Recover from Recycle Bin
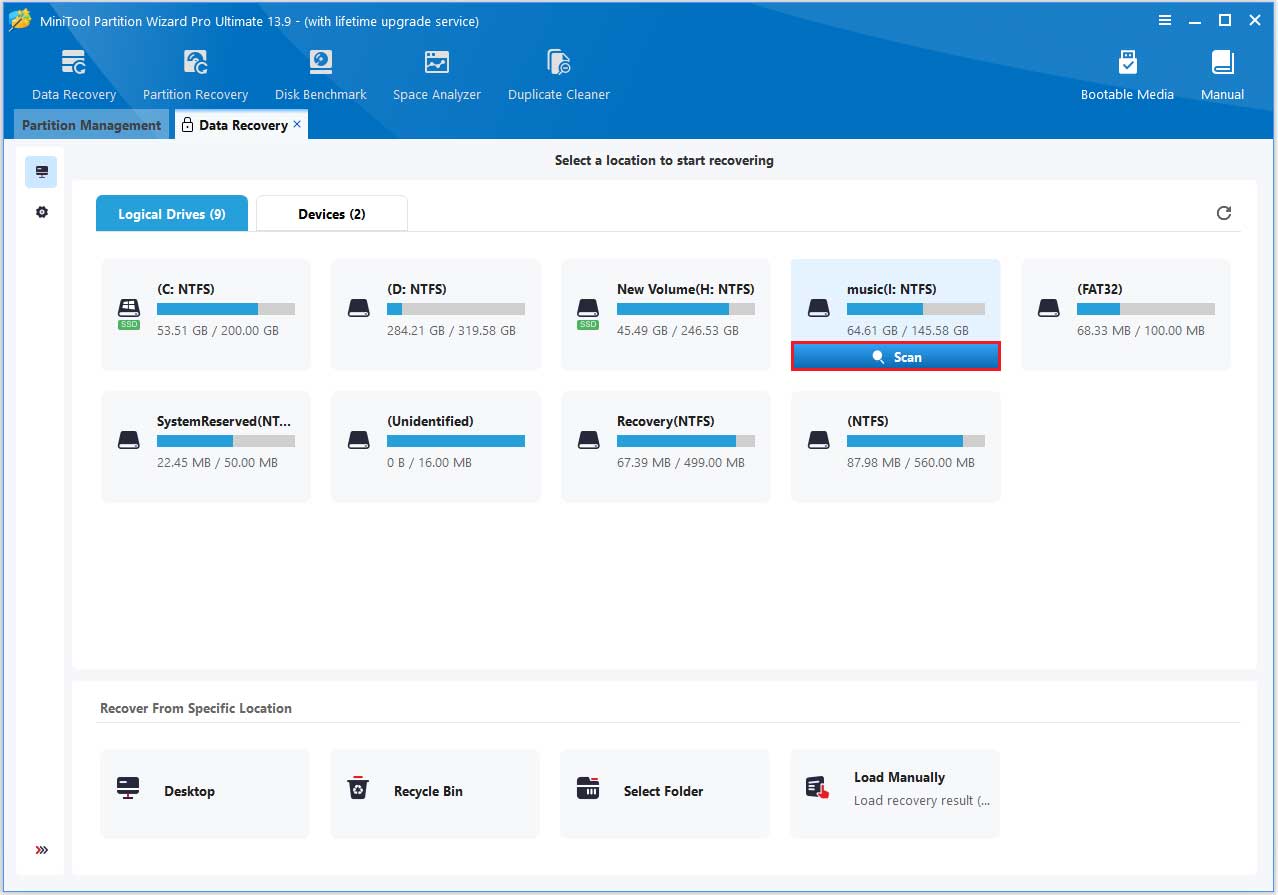 click(435, 793)
